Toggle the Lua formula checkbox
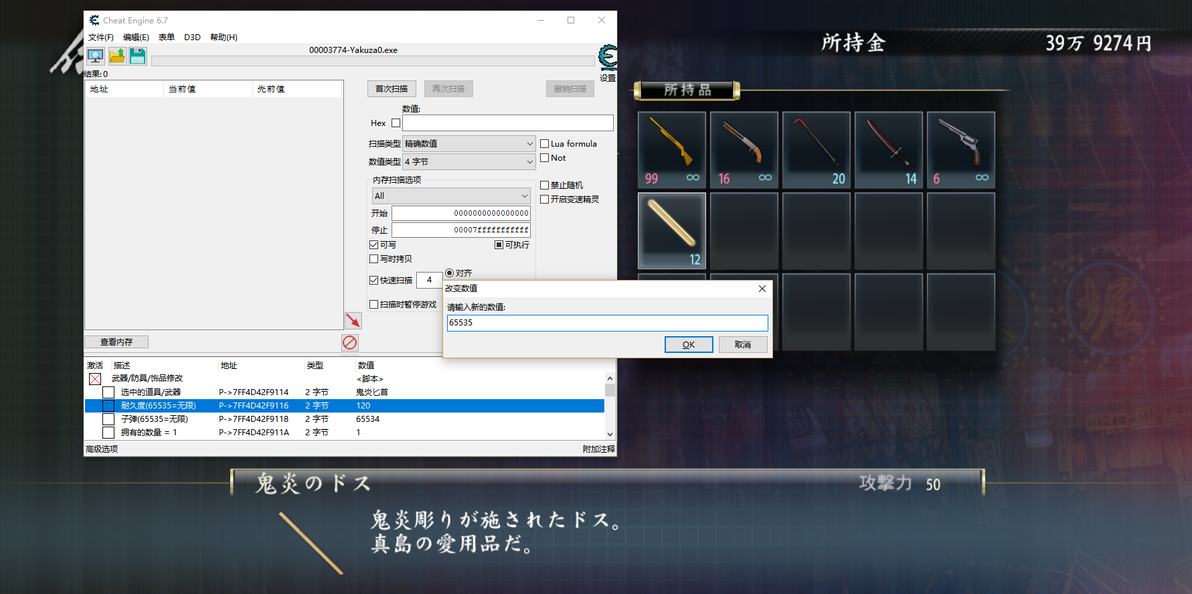 tap(544, 144)
